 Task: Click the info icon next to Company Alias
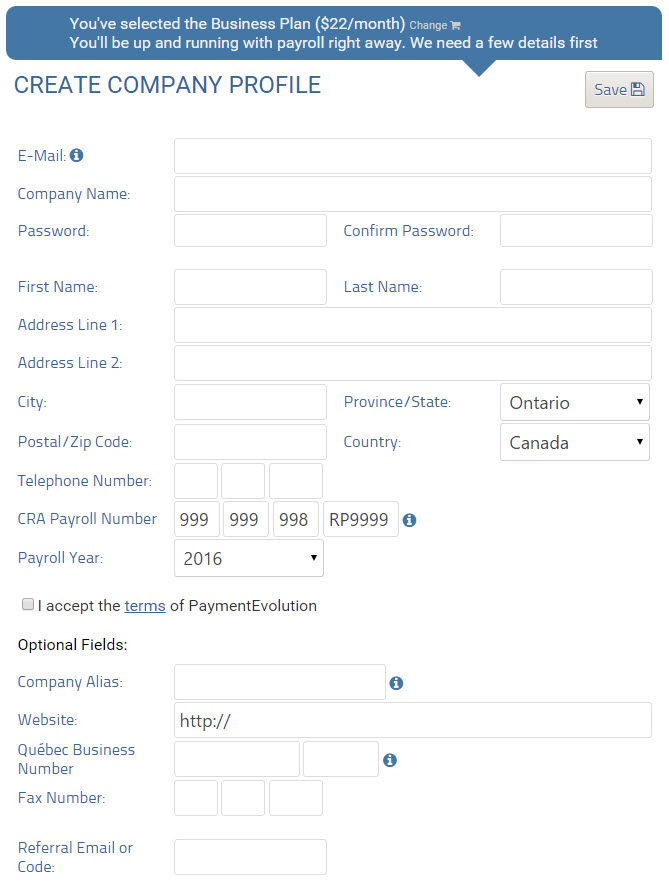396,683
